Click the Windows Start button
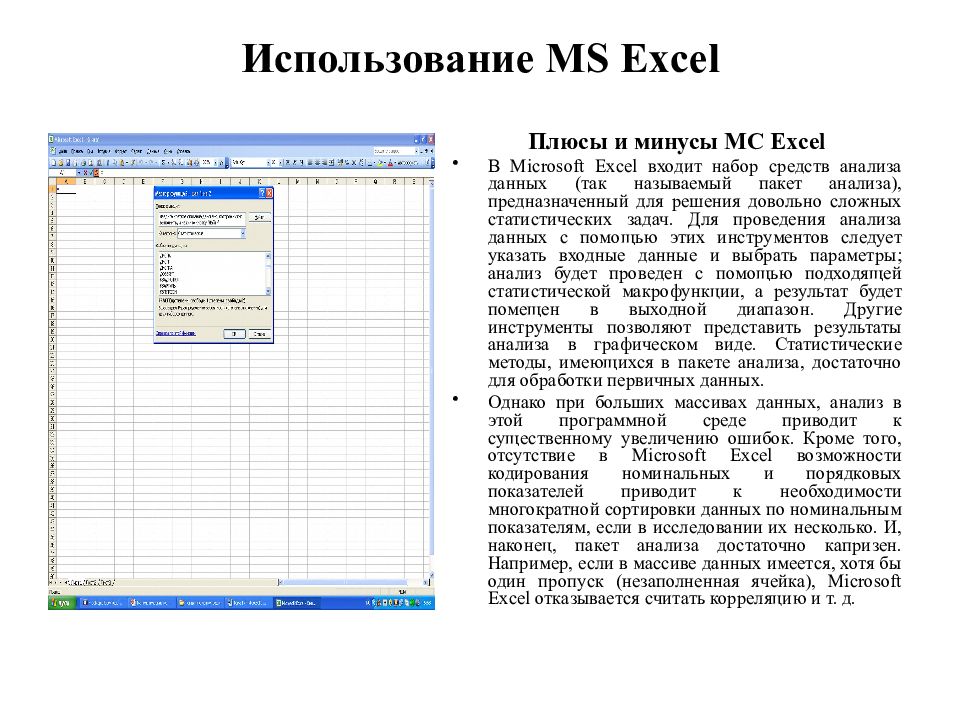The image size is (960, 720). coord(61,603)
